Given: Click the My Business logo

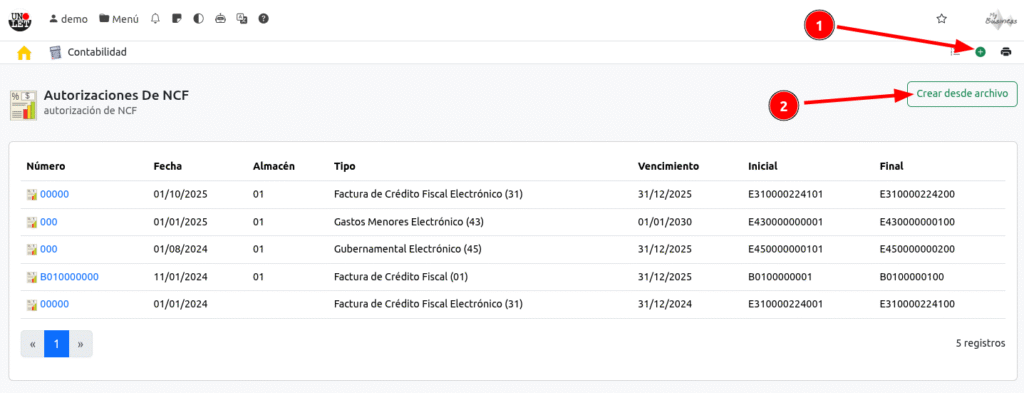Looking at the screenshot, I should (x=997, y=20).
